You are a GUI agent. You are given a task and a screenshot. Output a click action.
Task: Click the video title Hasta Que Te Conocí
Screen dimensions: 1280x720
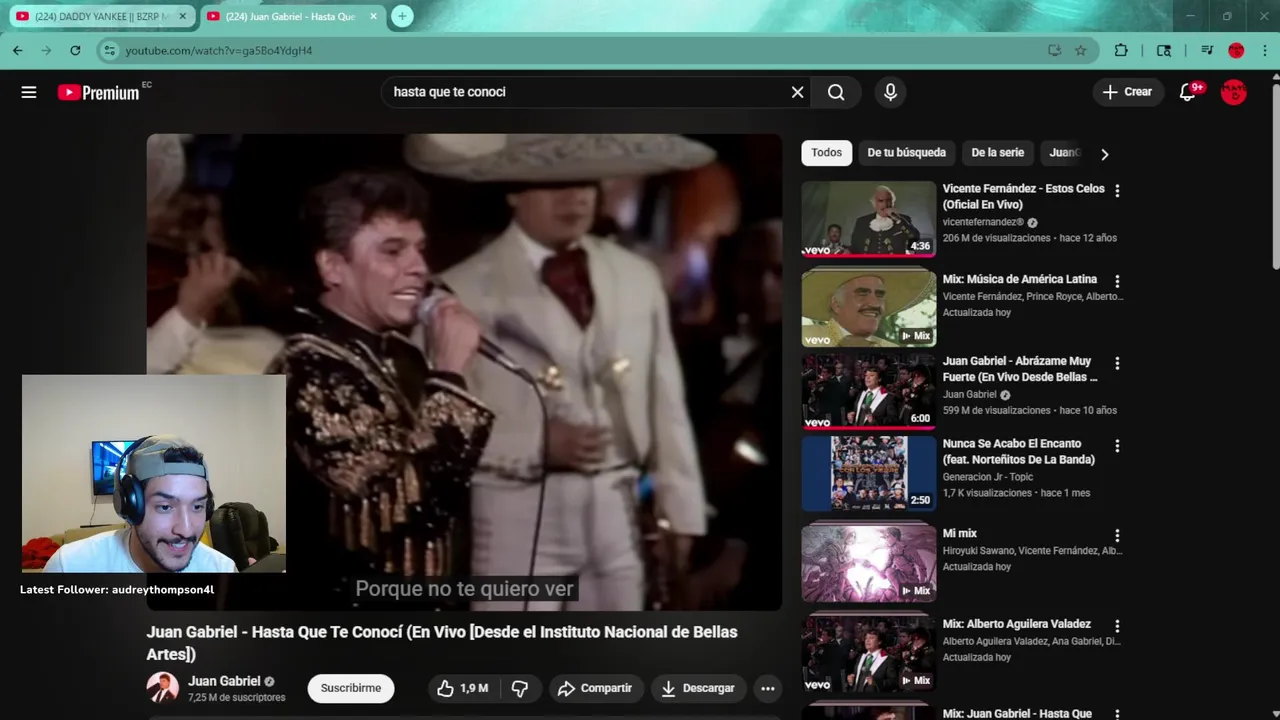(x=442, y=643)
